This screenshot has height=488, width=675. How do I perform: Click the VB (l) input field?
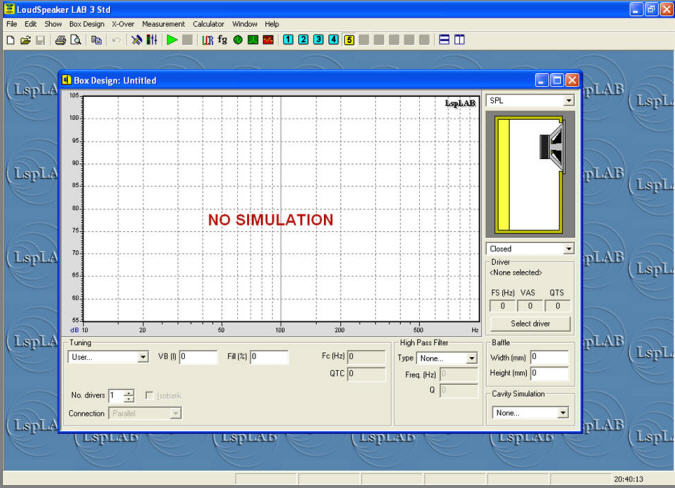(198, 357)
